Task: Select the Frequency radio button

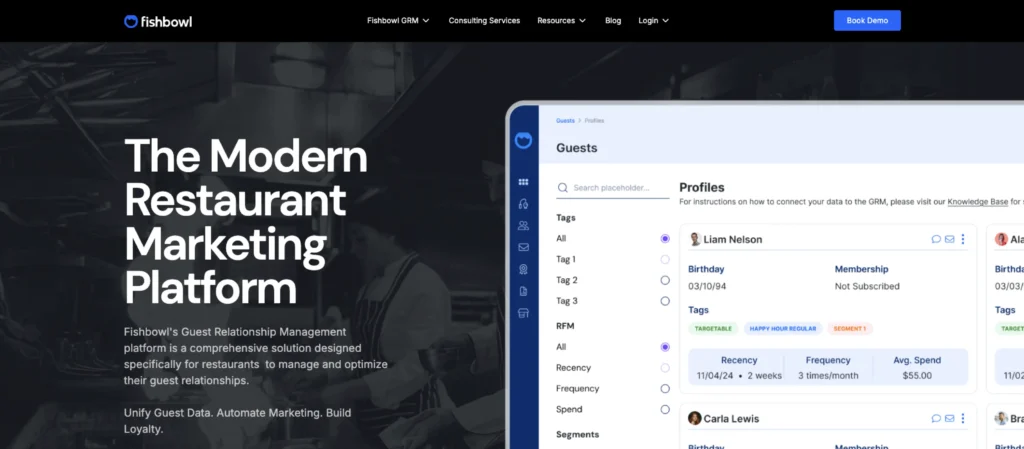Action: (x=665, y=389)
